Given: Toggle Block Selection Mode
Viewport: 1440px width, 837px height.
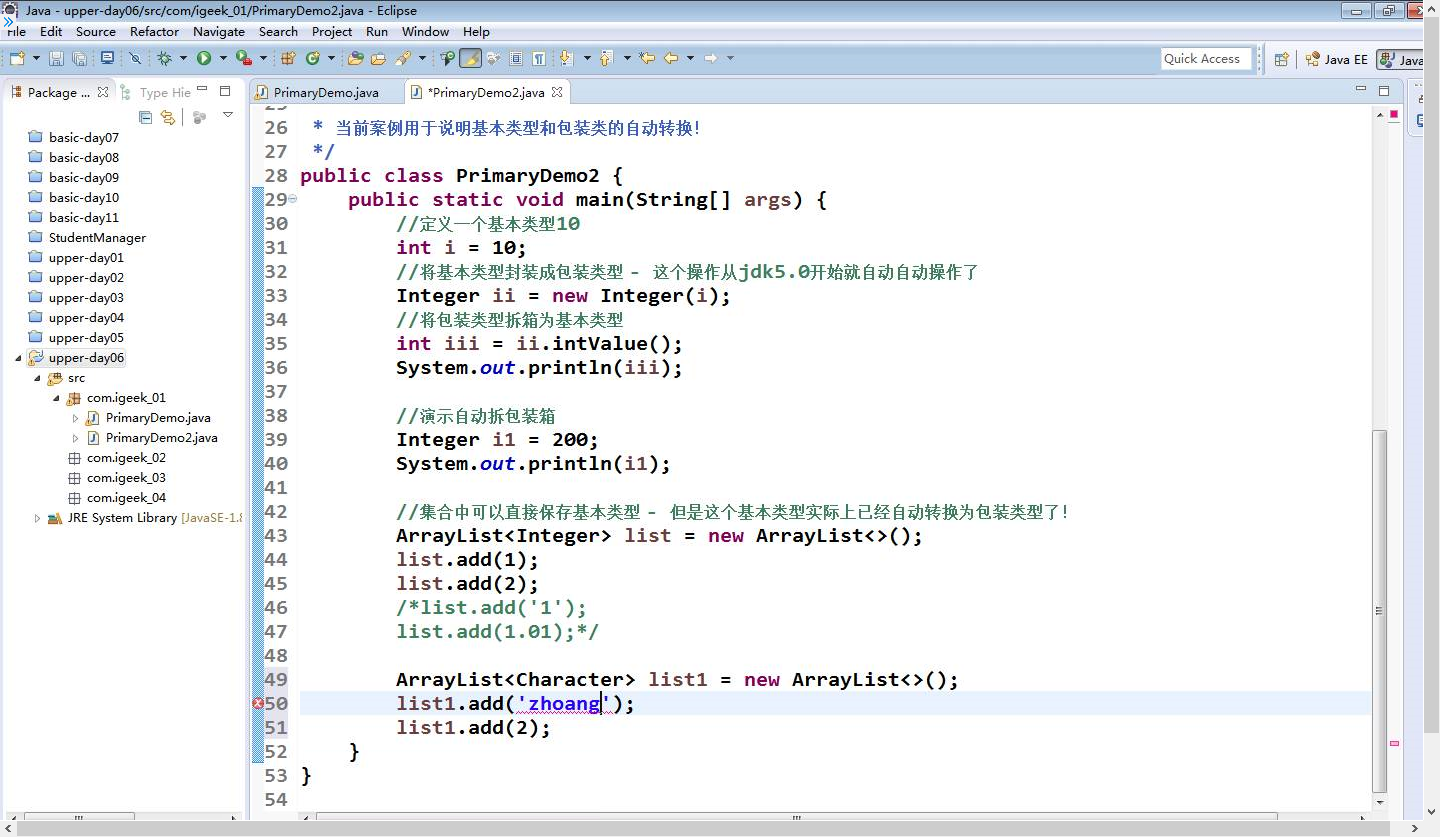Looking at the screenshot, I should (516, 58).
